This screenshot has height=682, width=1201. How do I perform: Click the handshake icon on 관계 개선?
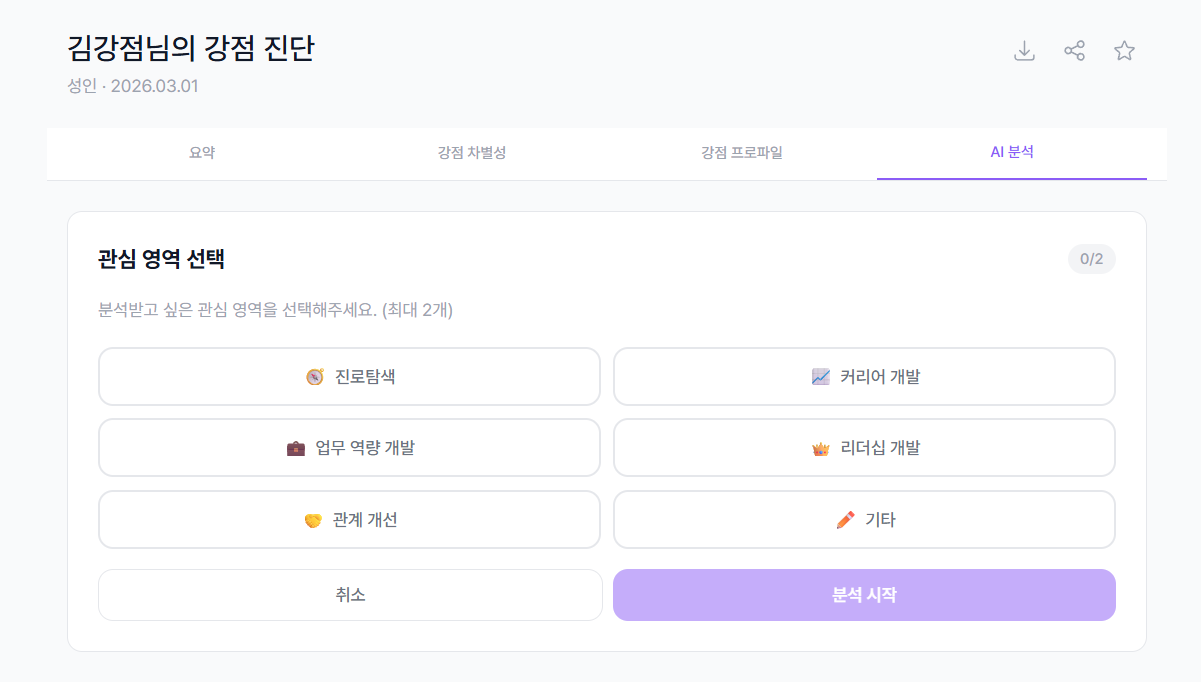313,519
